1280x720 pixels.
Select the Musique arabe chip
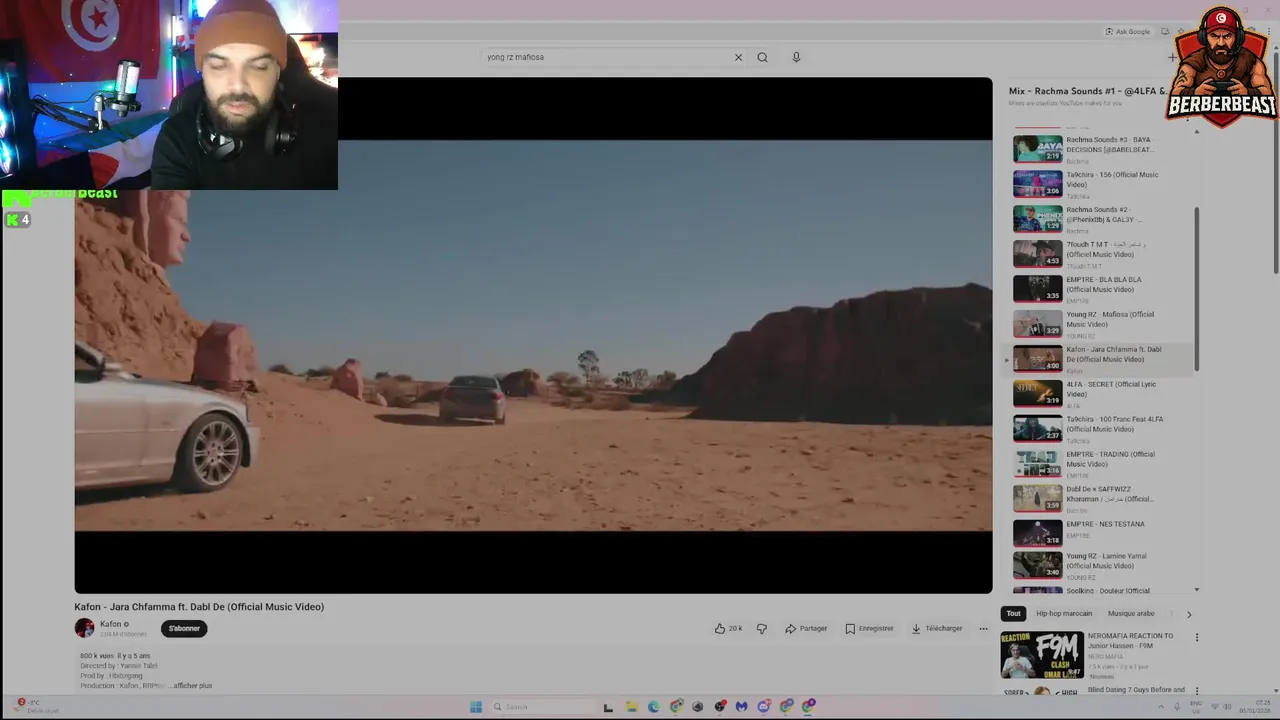pos(1131,614)
